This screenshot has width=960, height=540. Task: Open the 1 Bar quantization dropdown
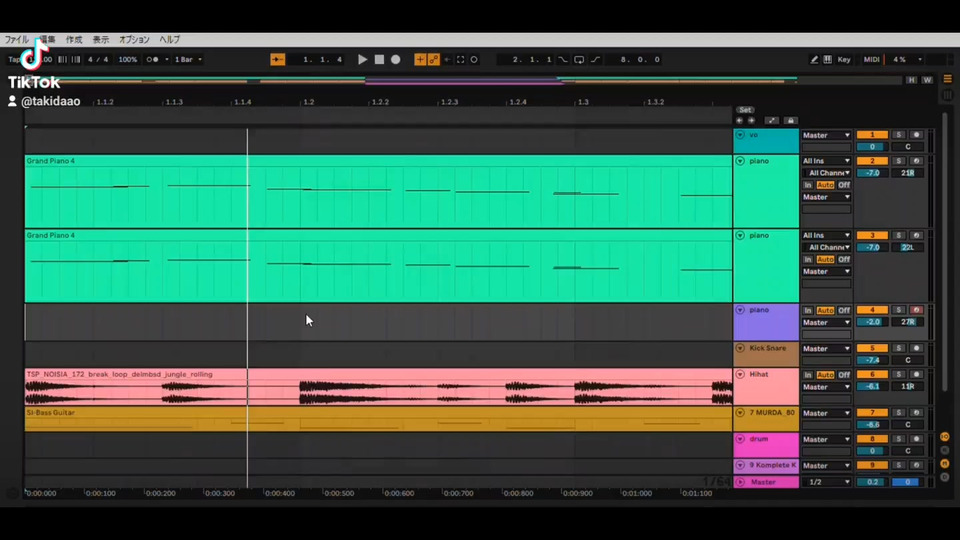point(188,59)
